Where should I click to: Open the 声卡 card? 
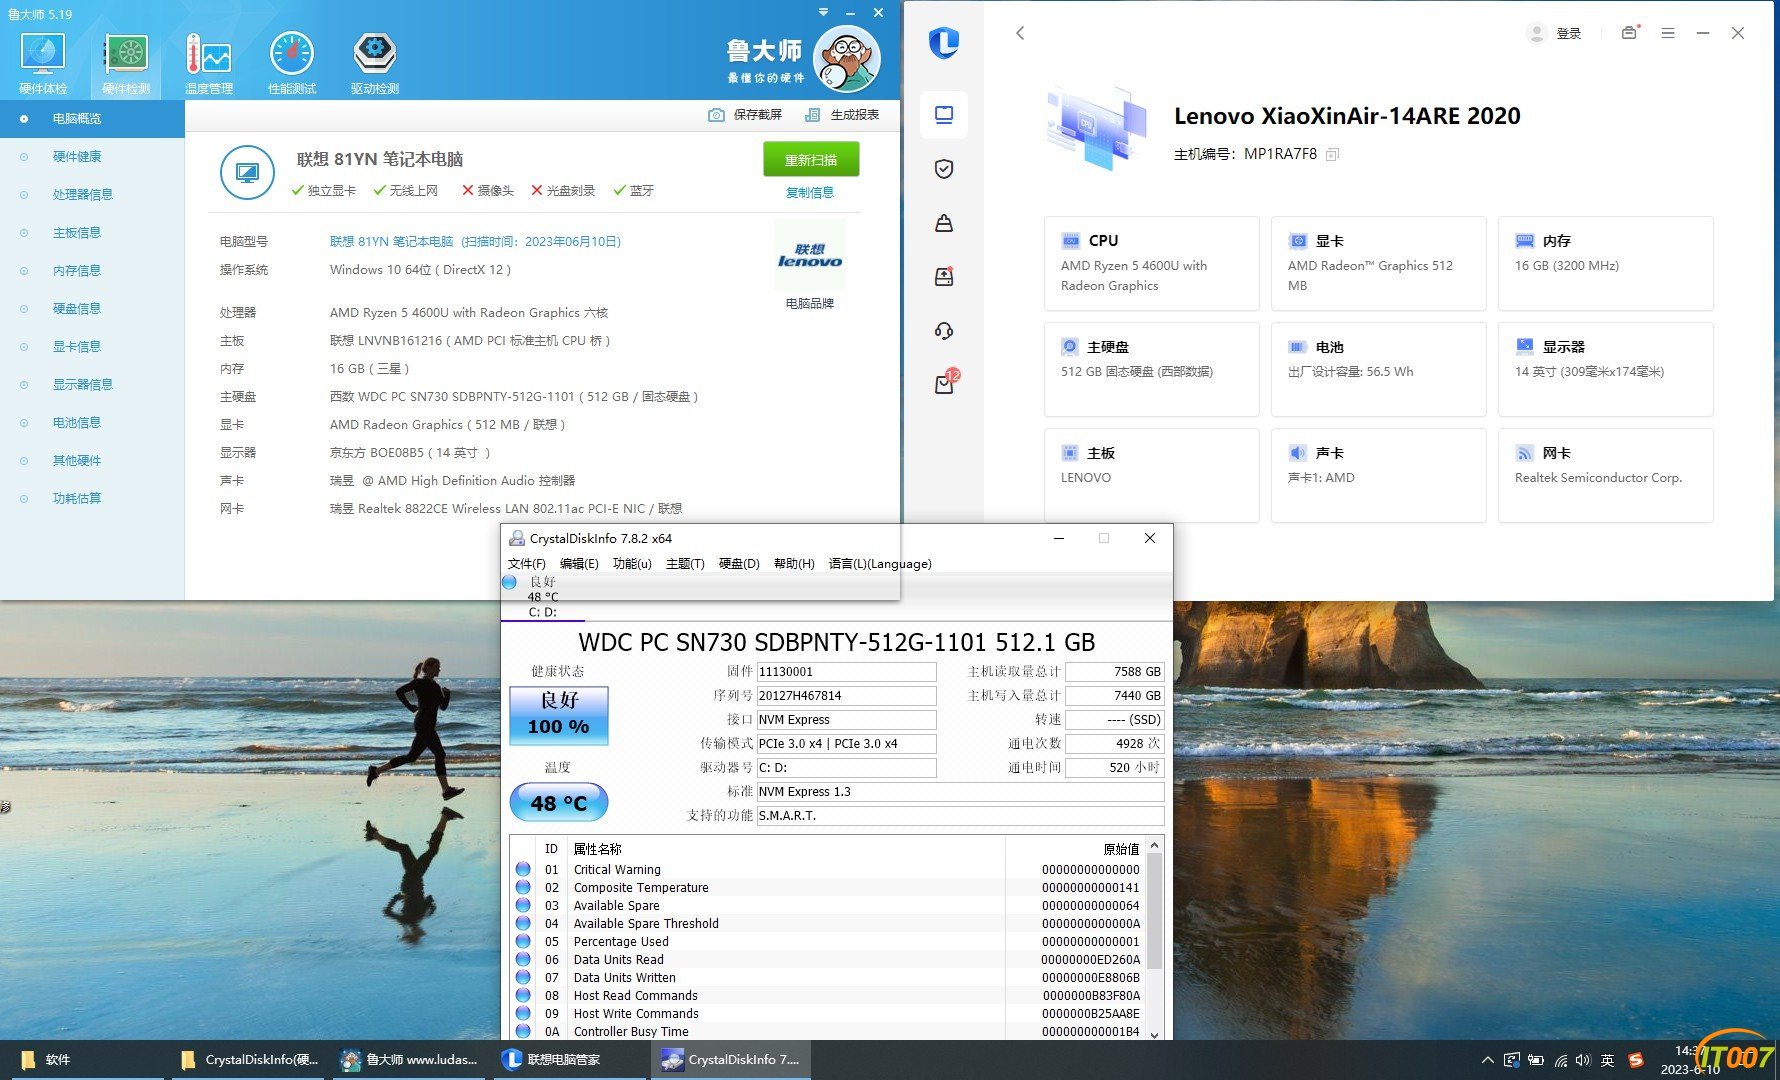[1379, 475]
